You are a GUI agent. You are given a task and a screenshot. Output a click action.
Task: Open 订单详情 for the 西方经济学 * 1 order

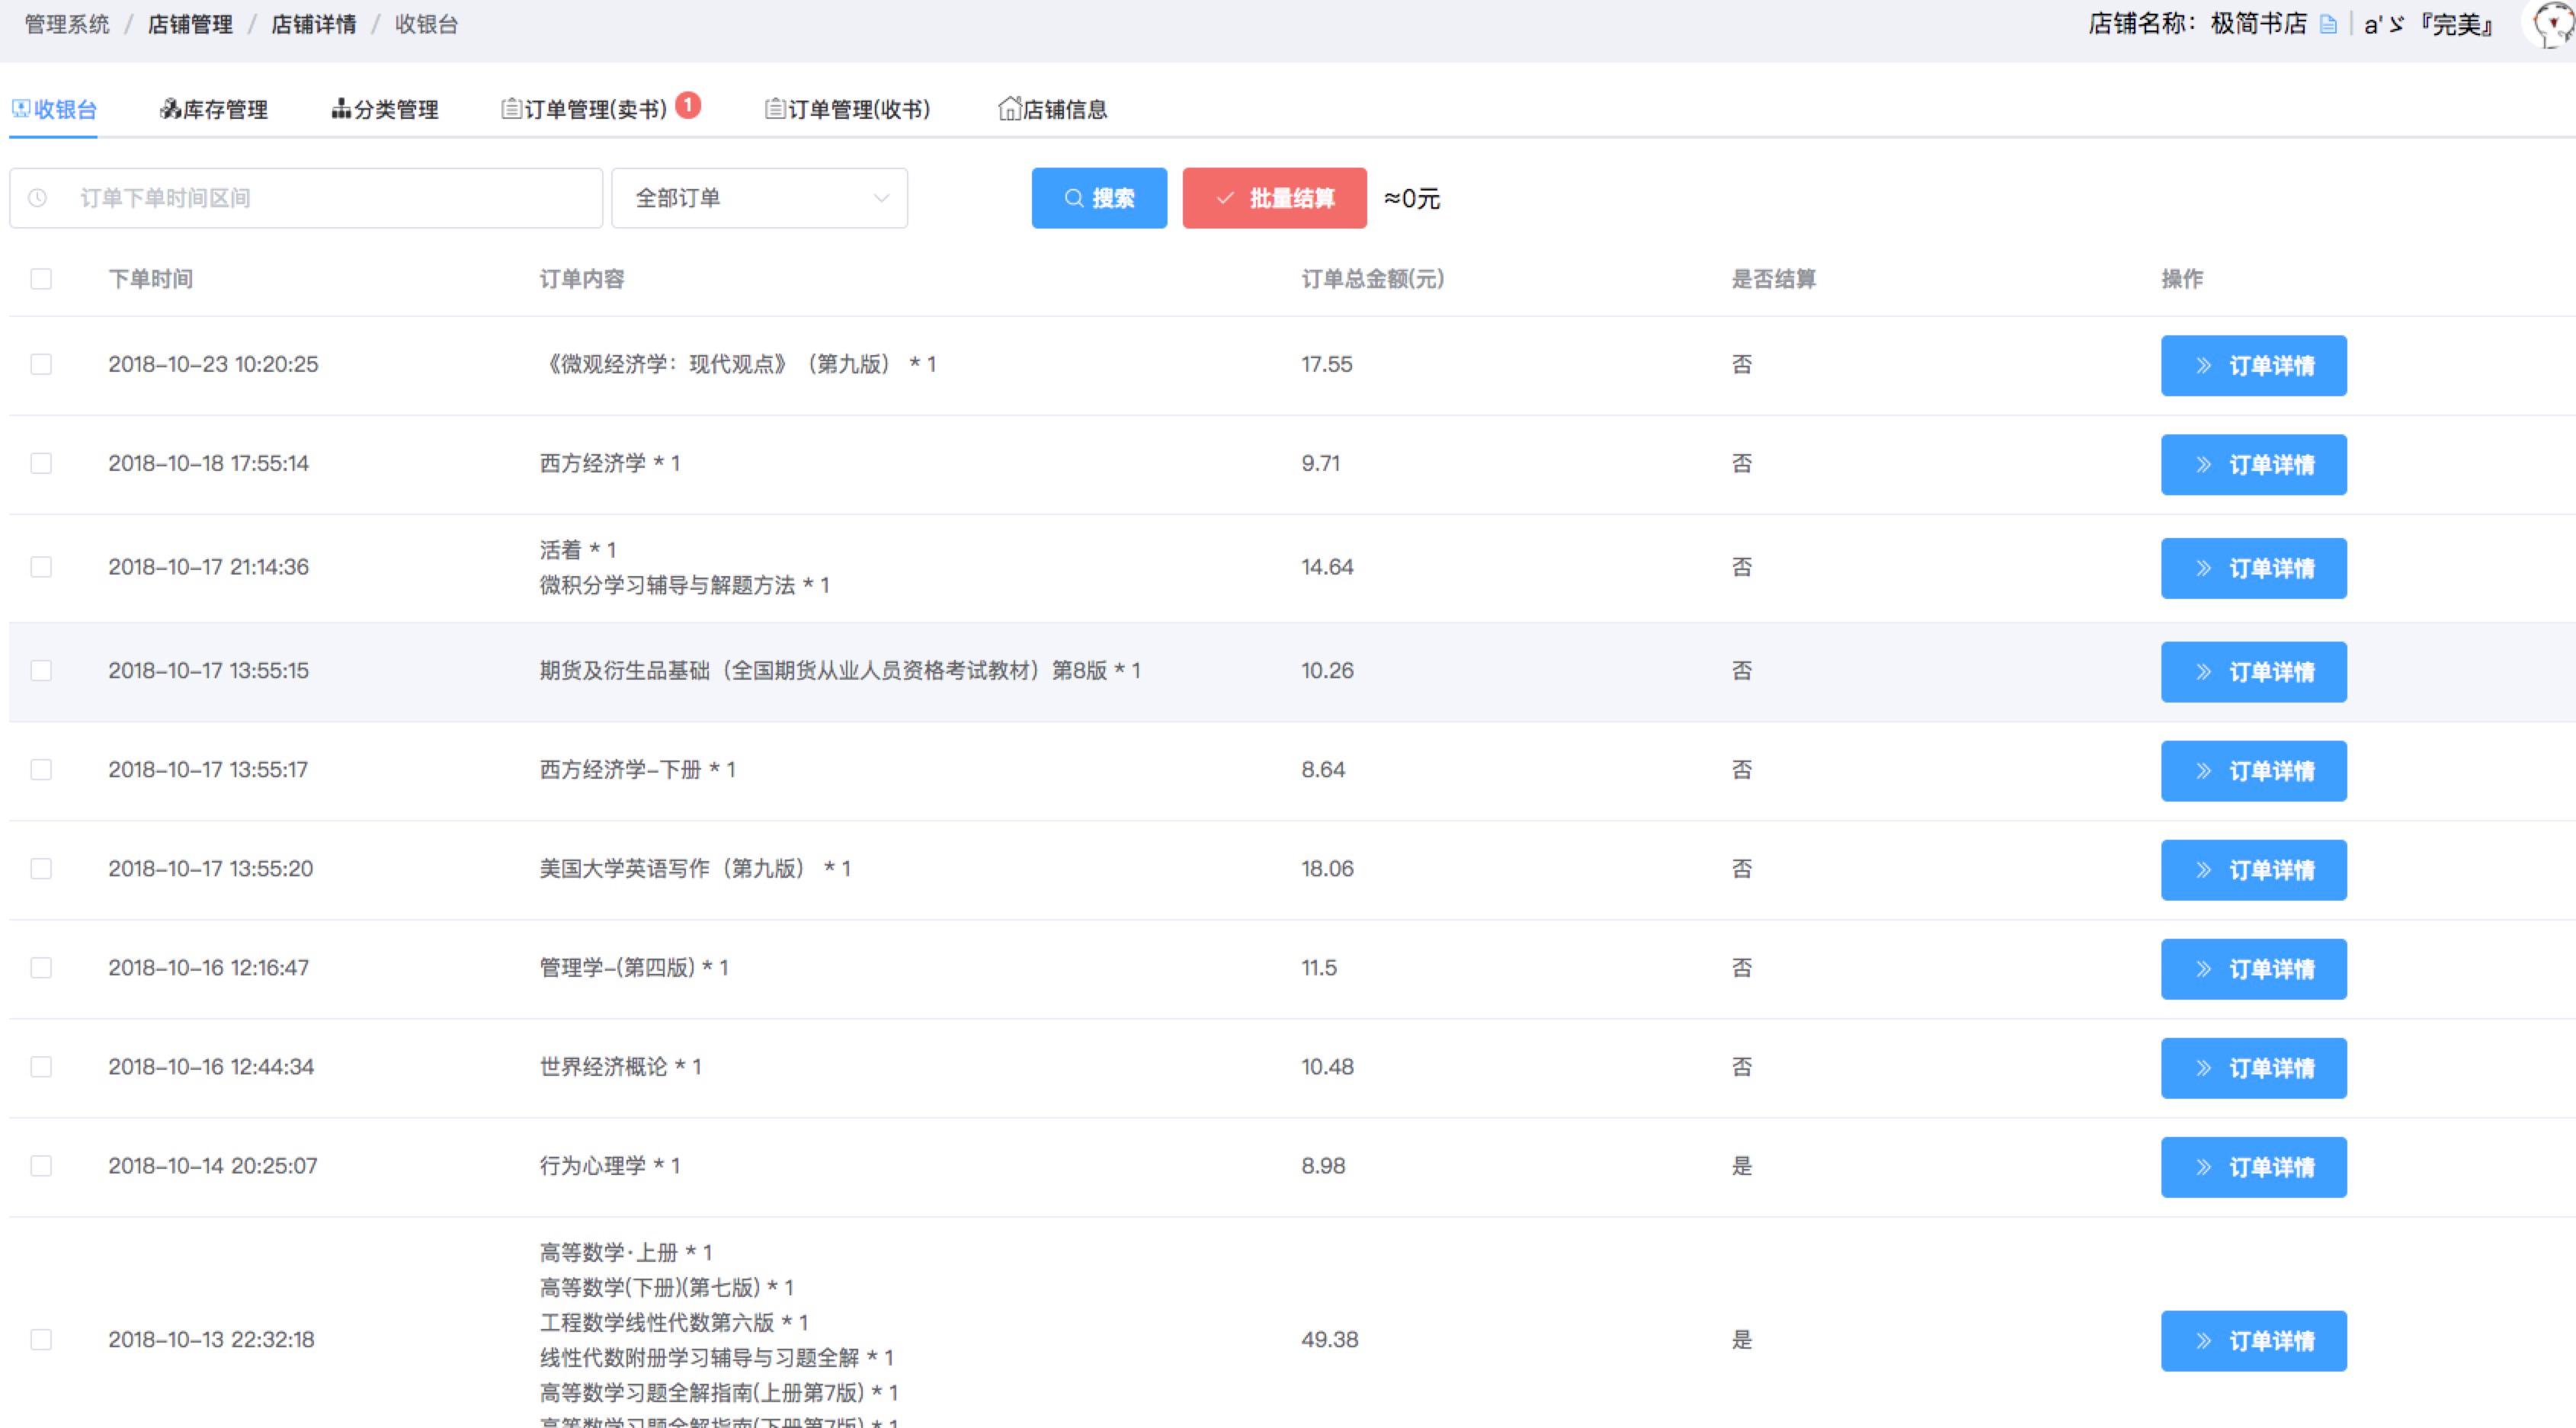(2253, 464)
